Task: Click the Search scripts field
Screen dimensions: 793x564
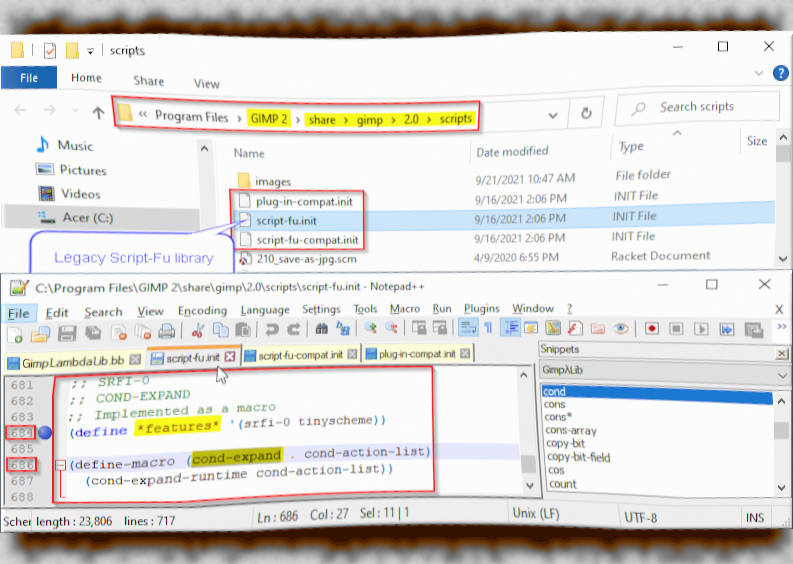Action: pos(697,107)
